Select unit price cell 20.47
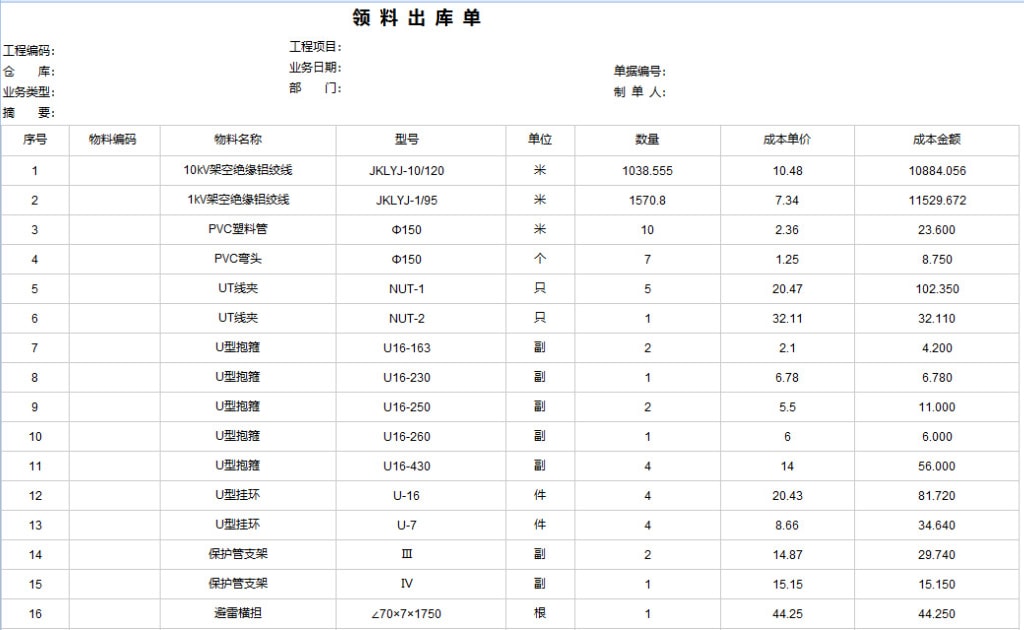The image size is (1024, 630). [x=787, y=289]
